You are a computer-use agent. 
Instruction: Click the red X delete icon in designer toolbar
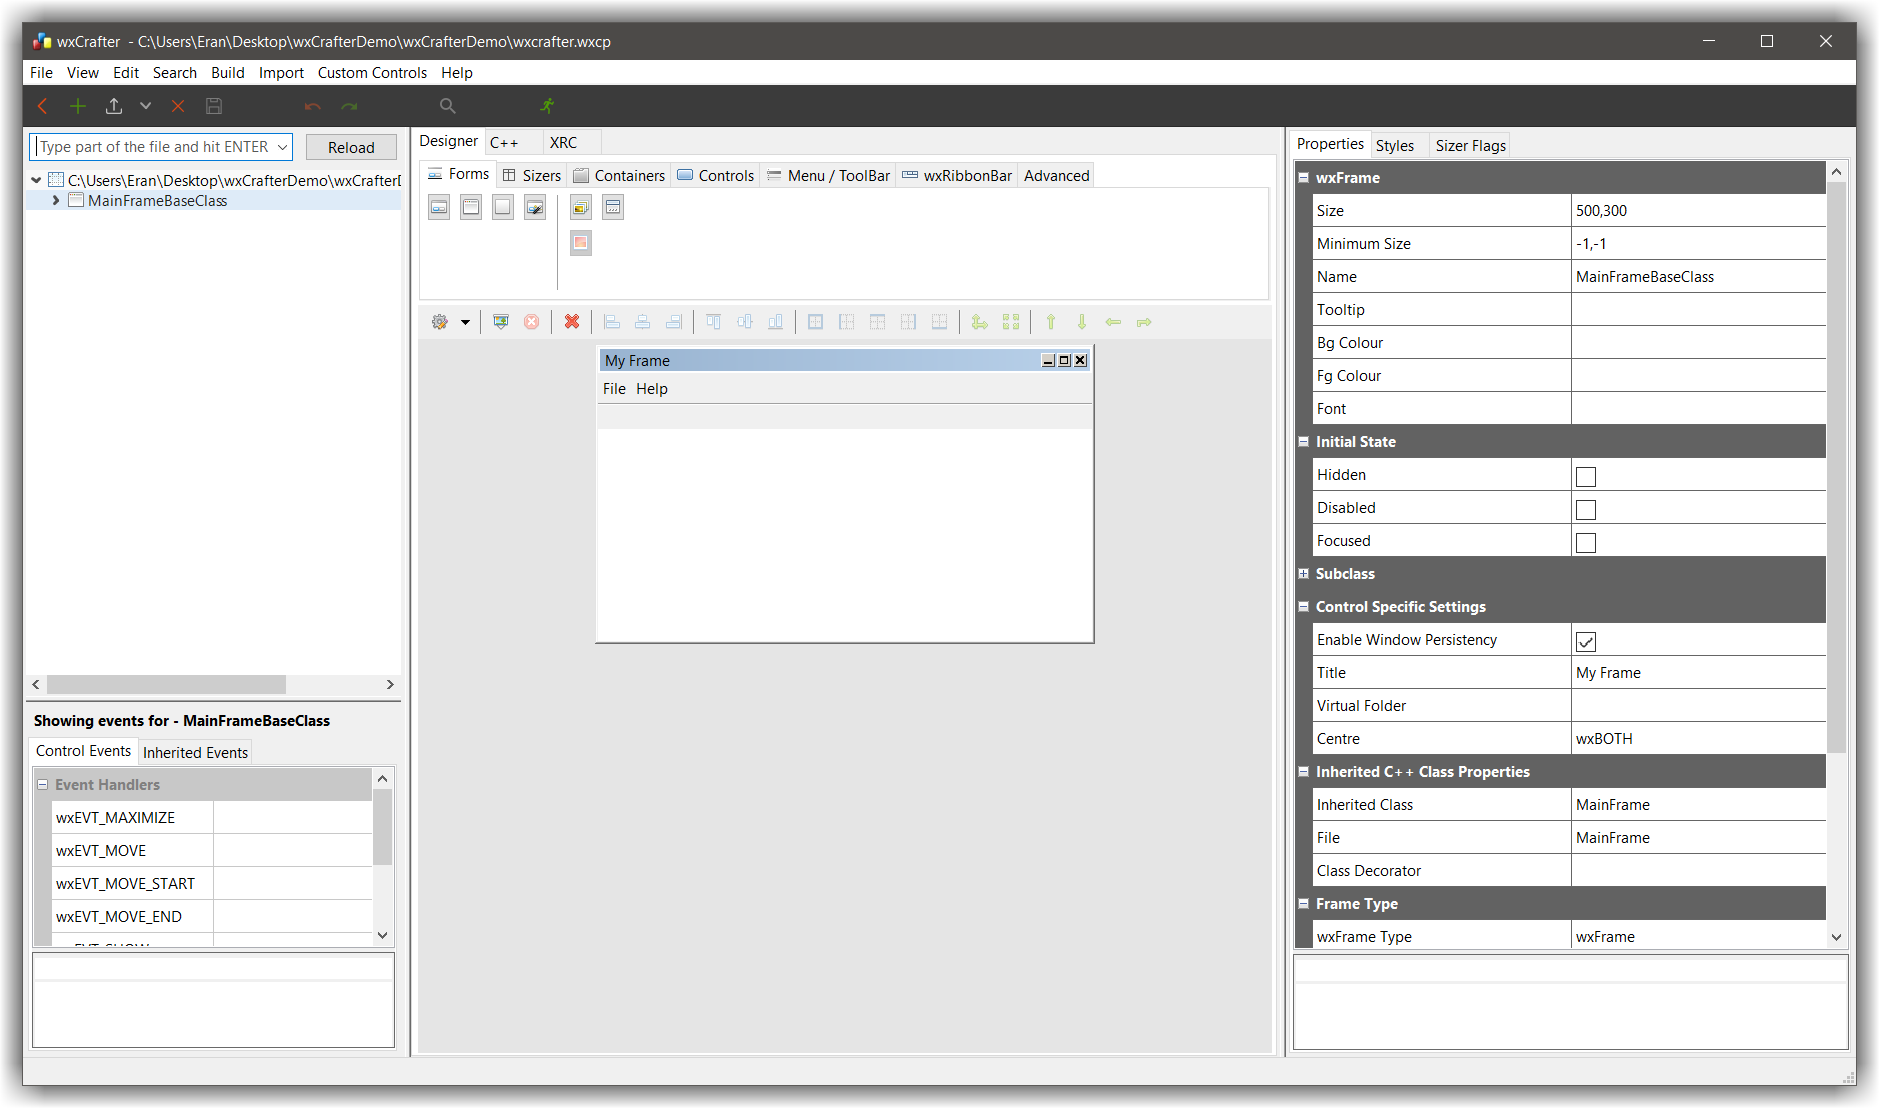(572, 322)
